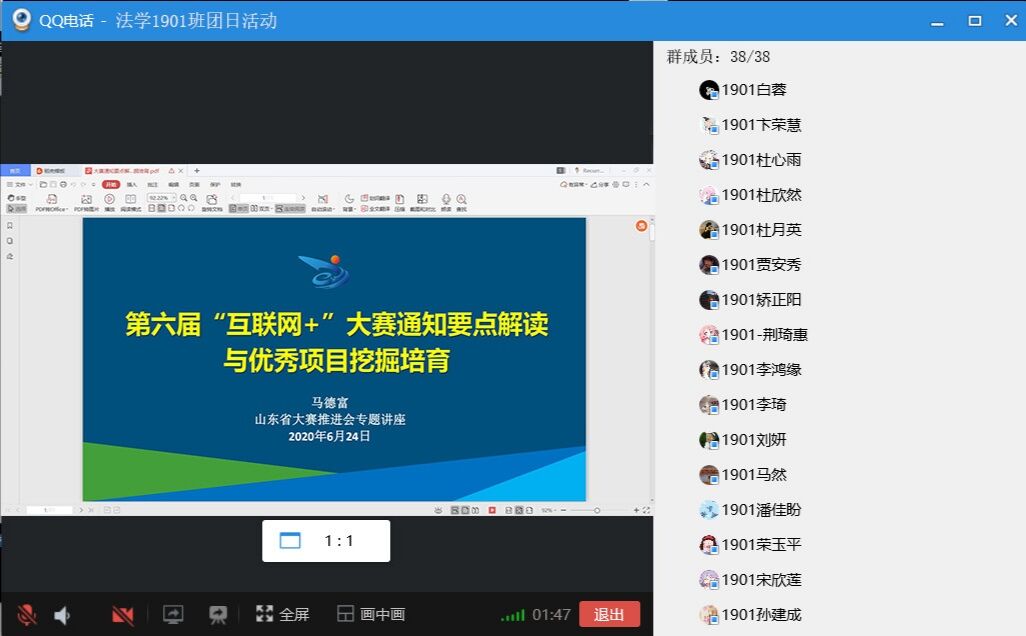The width and height of the screenshot is (1026, 636).
Task: Click the speaker volume icon
Action: 63,615
